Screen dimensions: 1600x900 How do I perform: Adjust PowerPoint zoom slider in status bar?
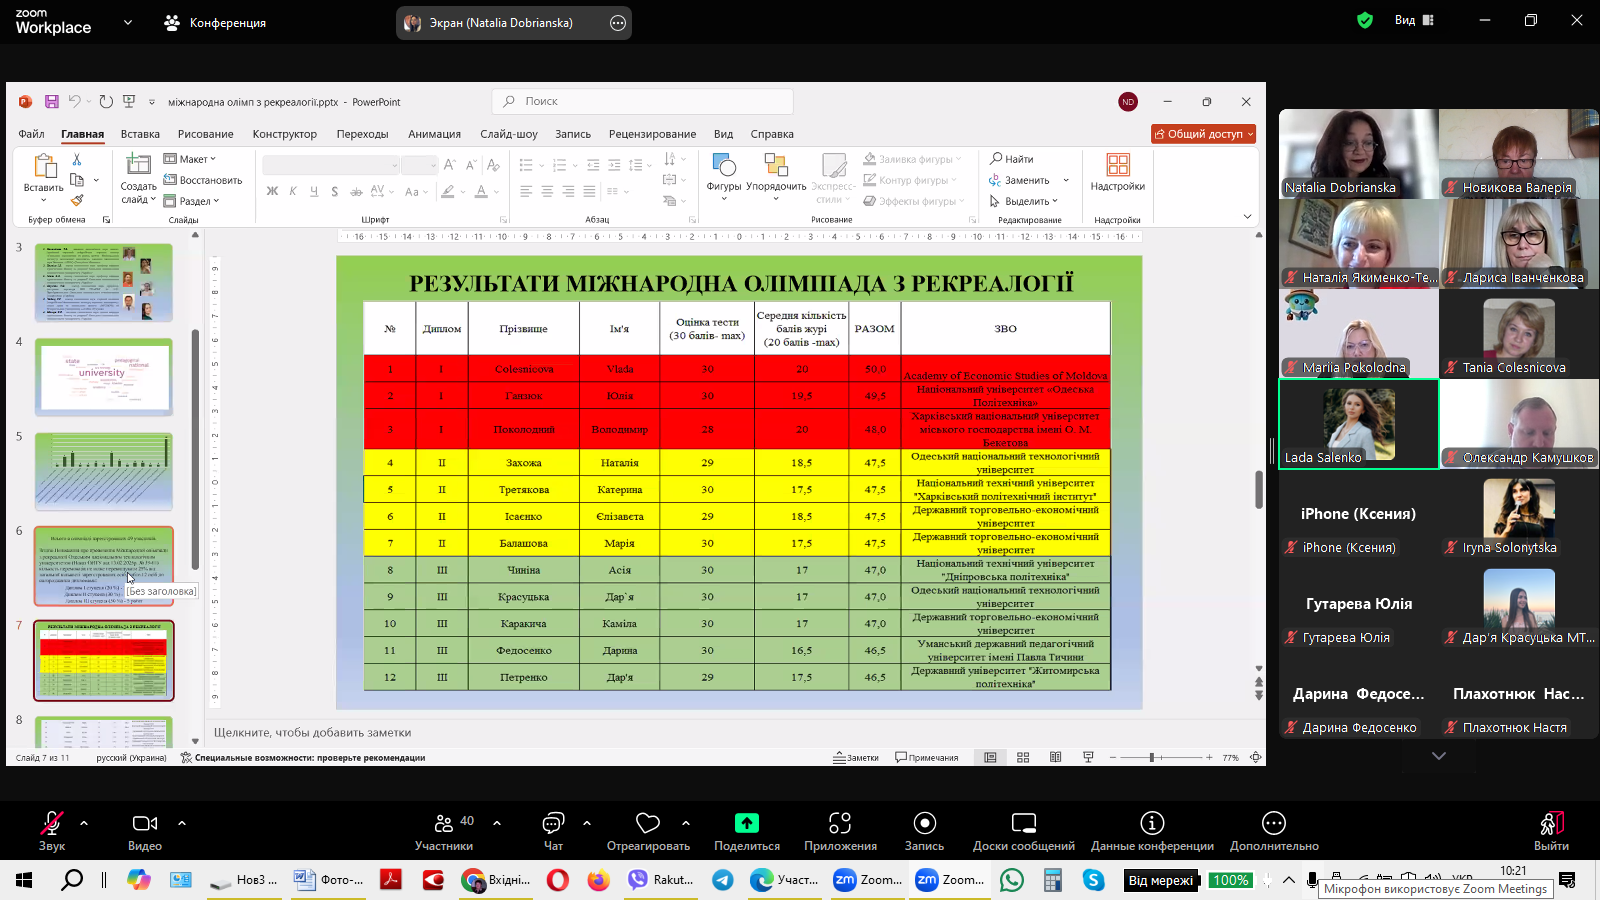coord(1153,758)
